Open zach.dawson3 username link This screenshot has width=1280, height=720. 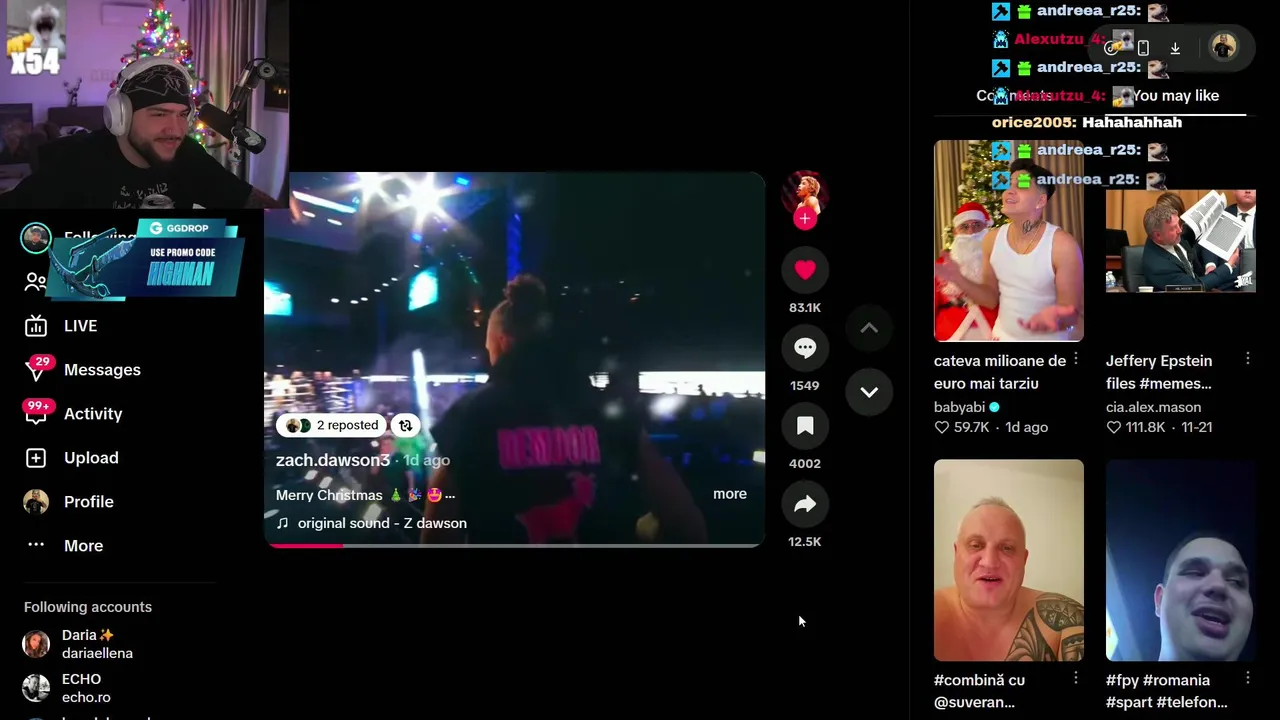pos(333,460)
